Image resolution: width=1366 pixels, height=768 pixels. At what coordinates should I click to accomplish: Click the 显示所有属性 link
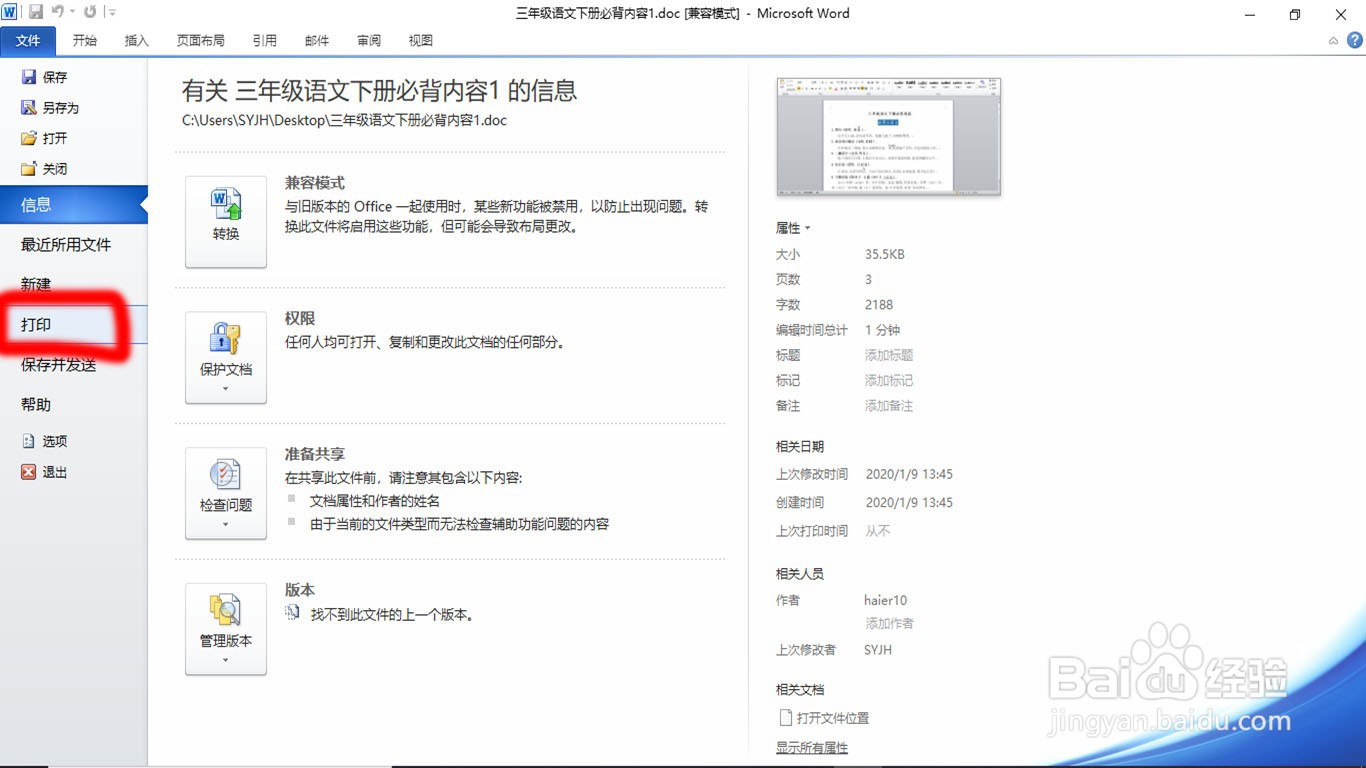(811, 746)
